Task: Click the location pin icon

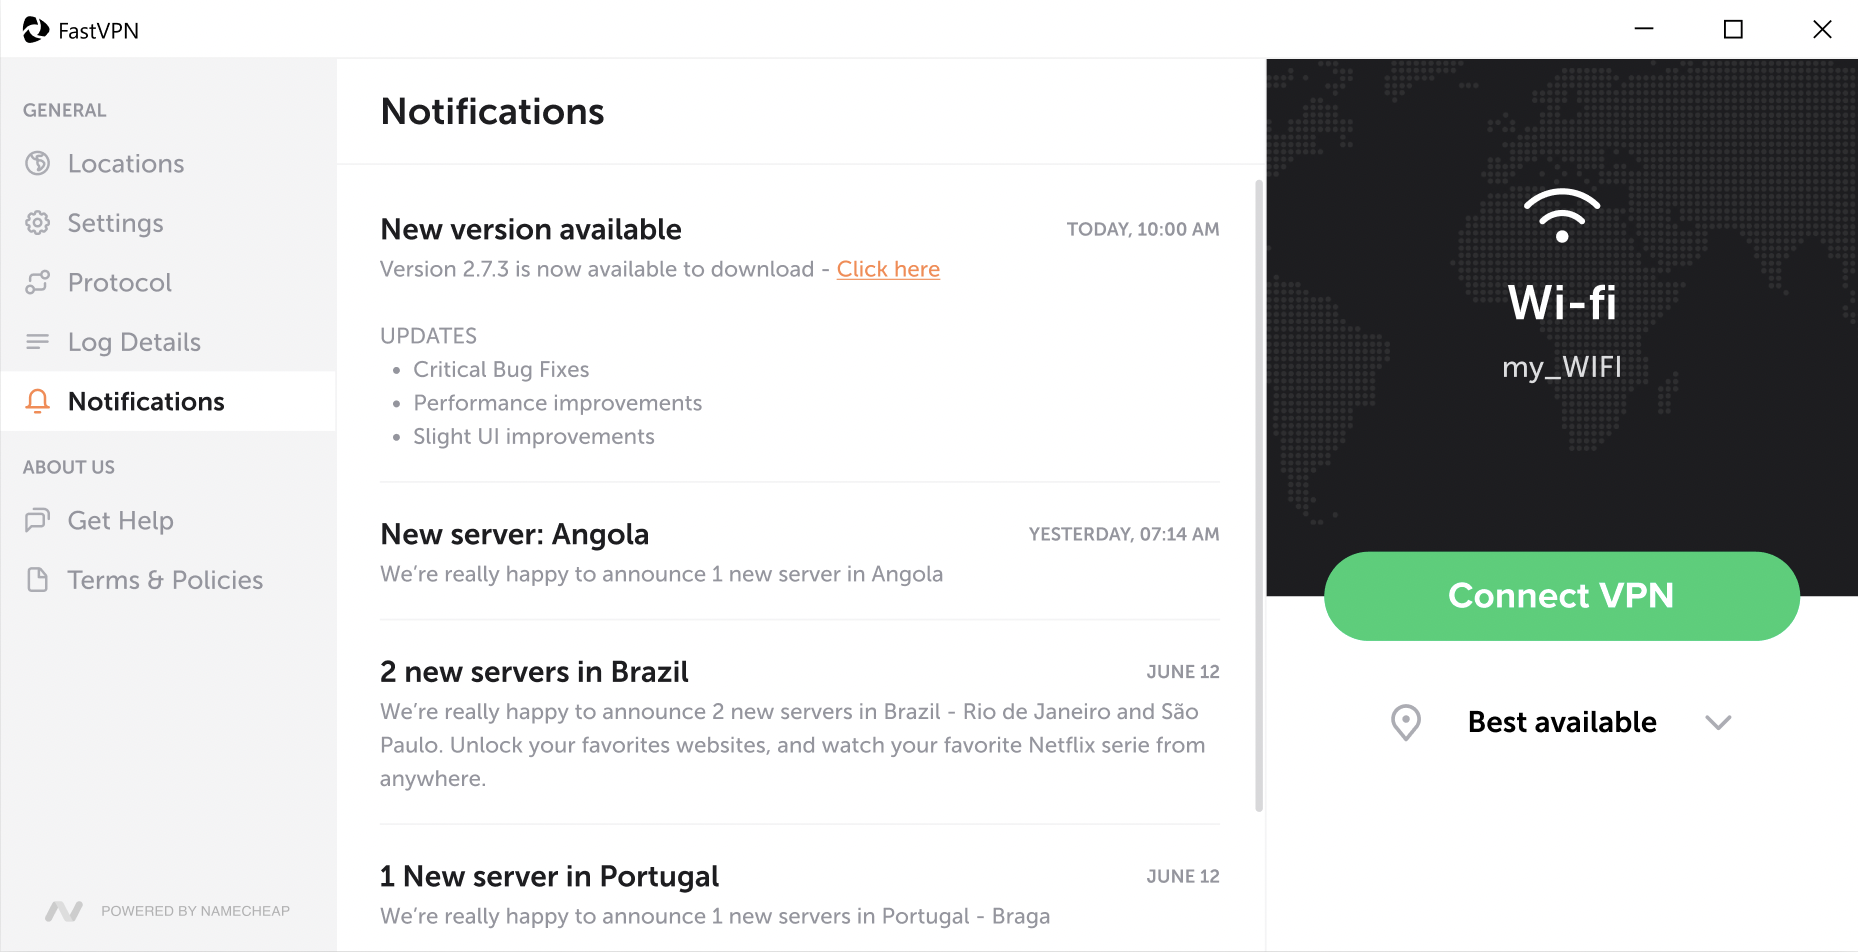Action: 1406,722
